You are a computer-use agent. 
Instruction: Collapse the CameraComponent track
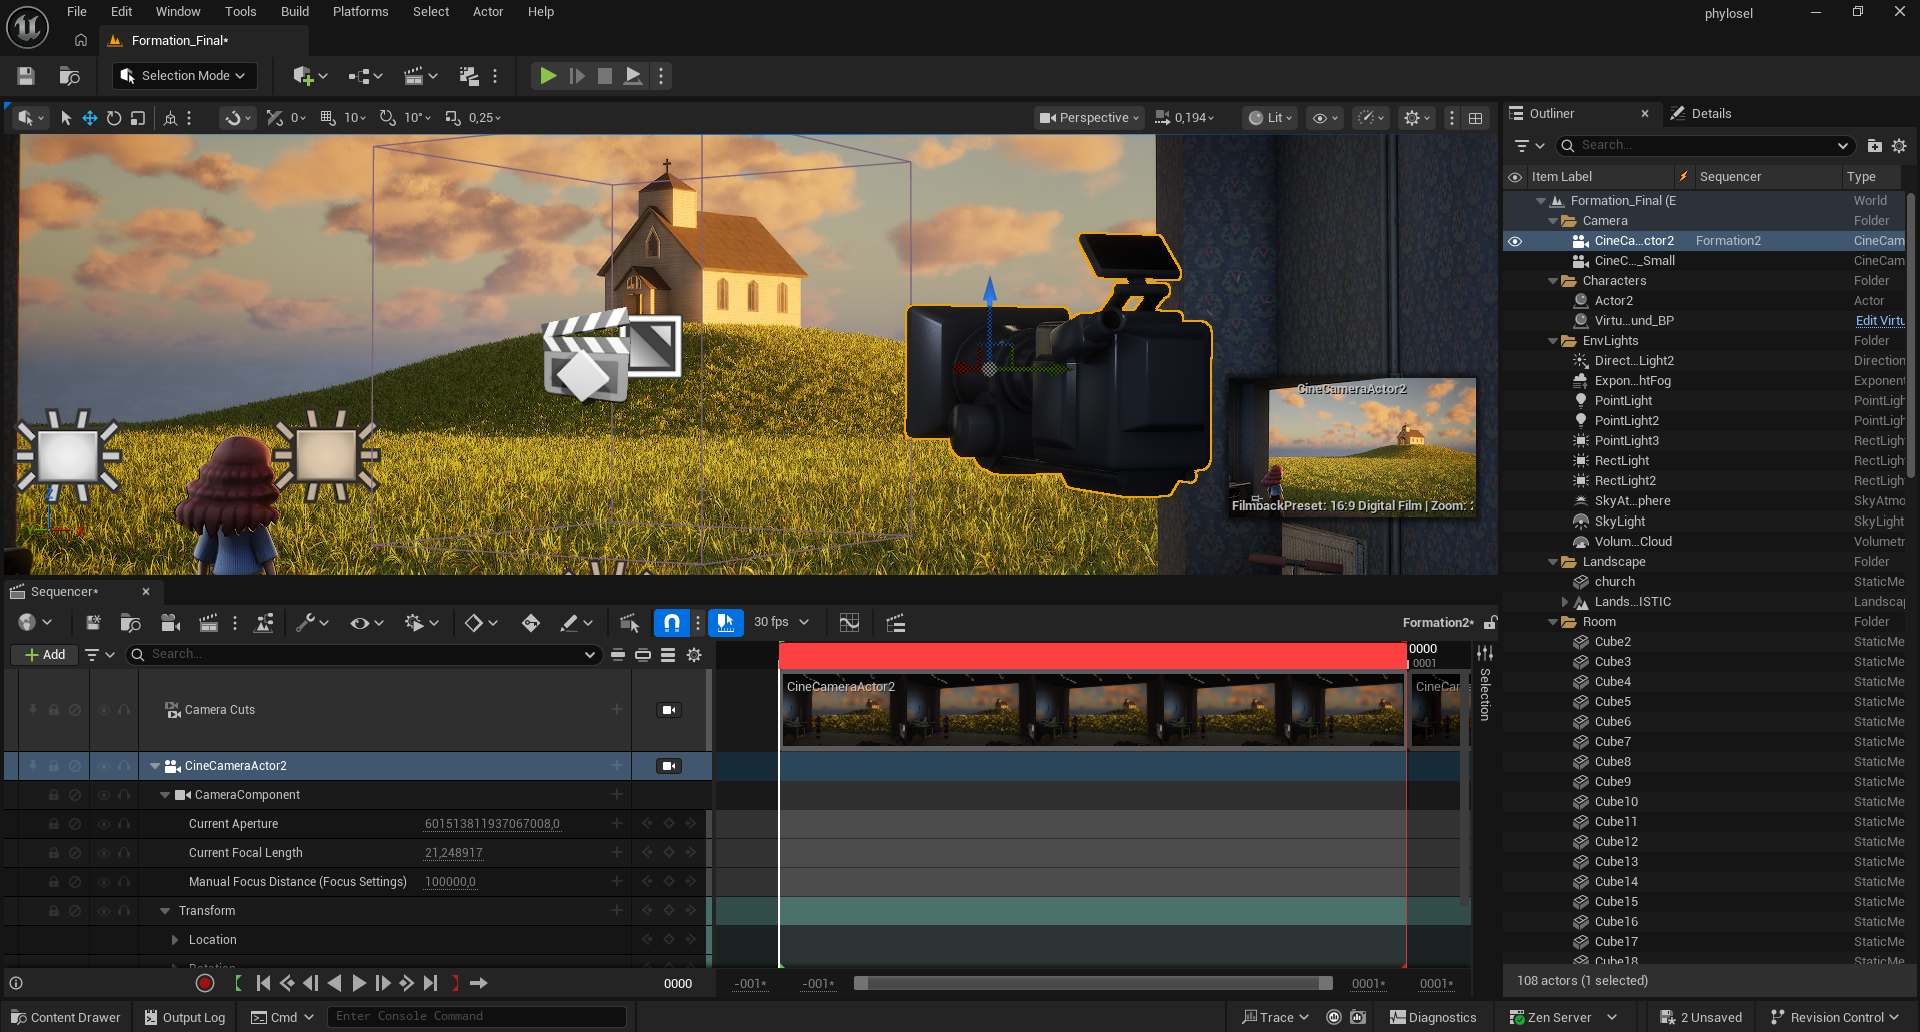click(x=165, y=795)
